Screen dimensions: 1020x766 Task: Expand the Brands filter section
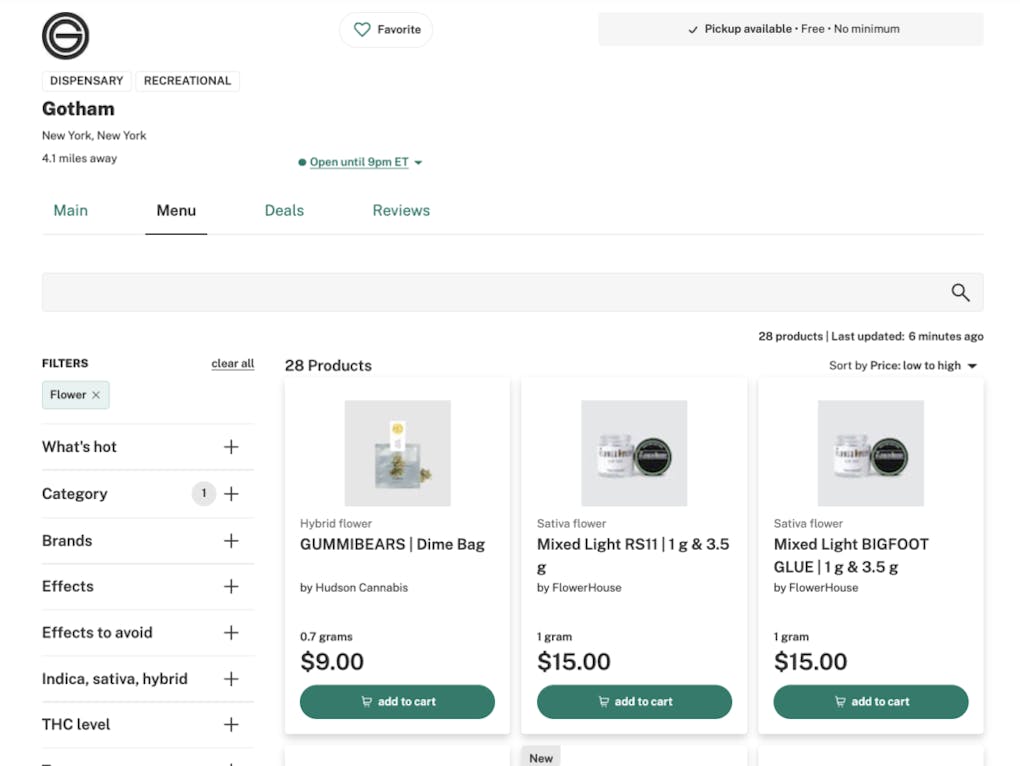(231, 541)
